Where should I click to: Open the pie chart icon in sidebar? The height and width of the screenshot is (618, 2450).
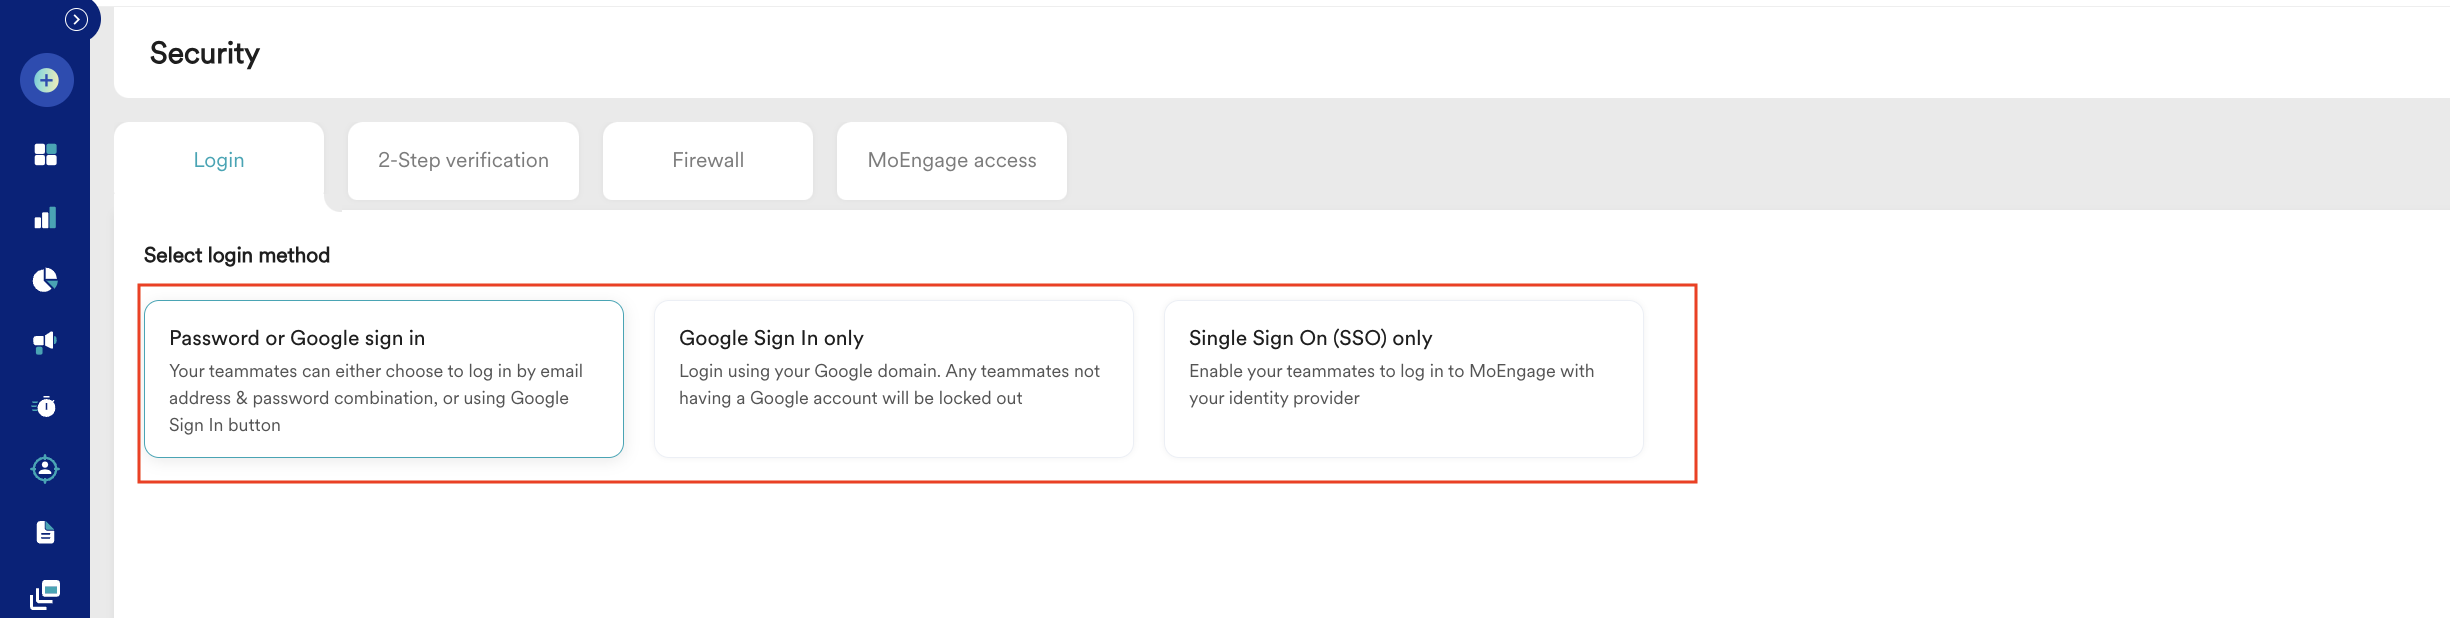(46, 280)
